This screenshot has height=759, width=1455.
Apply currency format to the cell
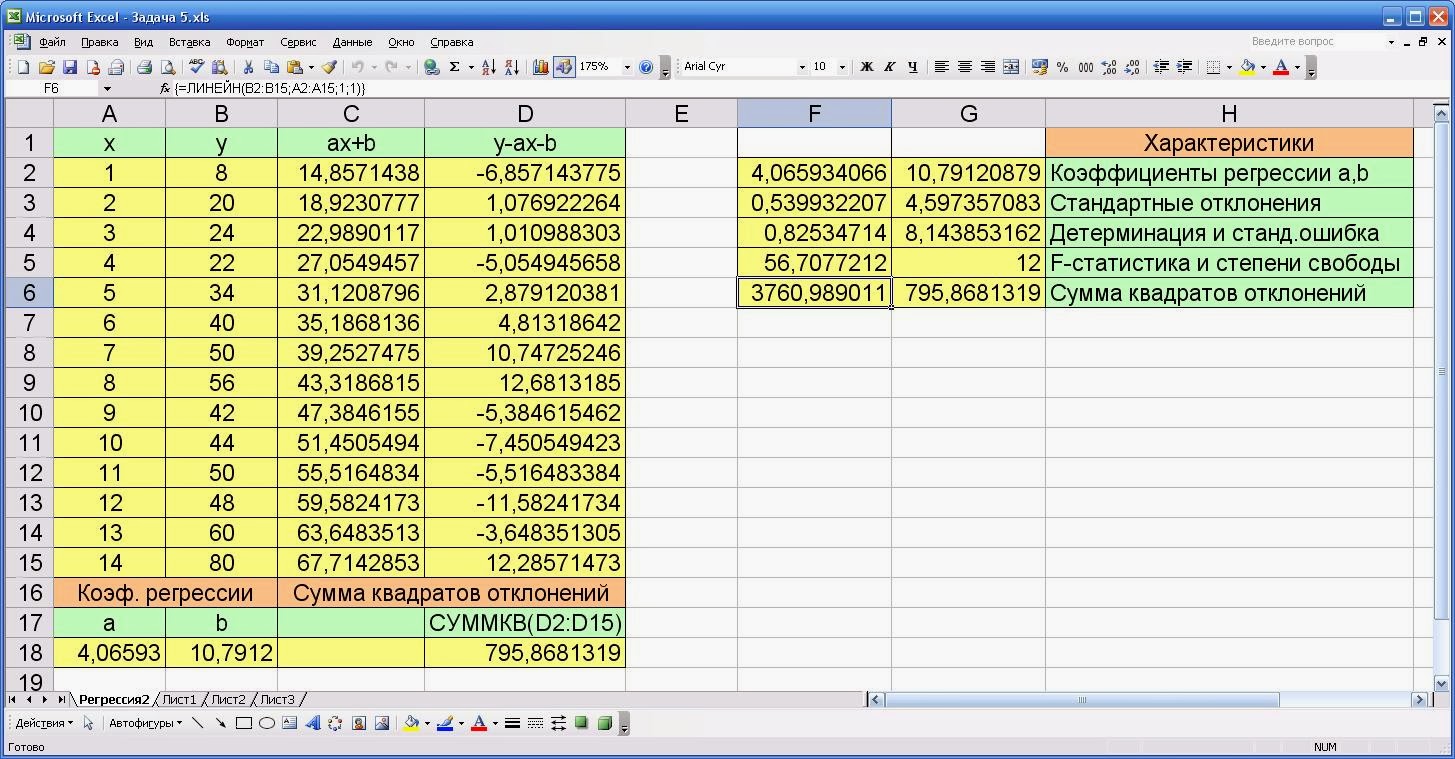tap(1040, 67)
